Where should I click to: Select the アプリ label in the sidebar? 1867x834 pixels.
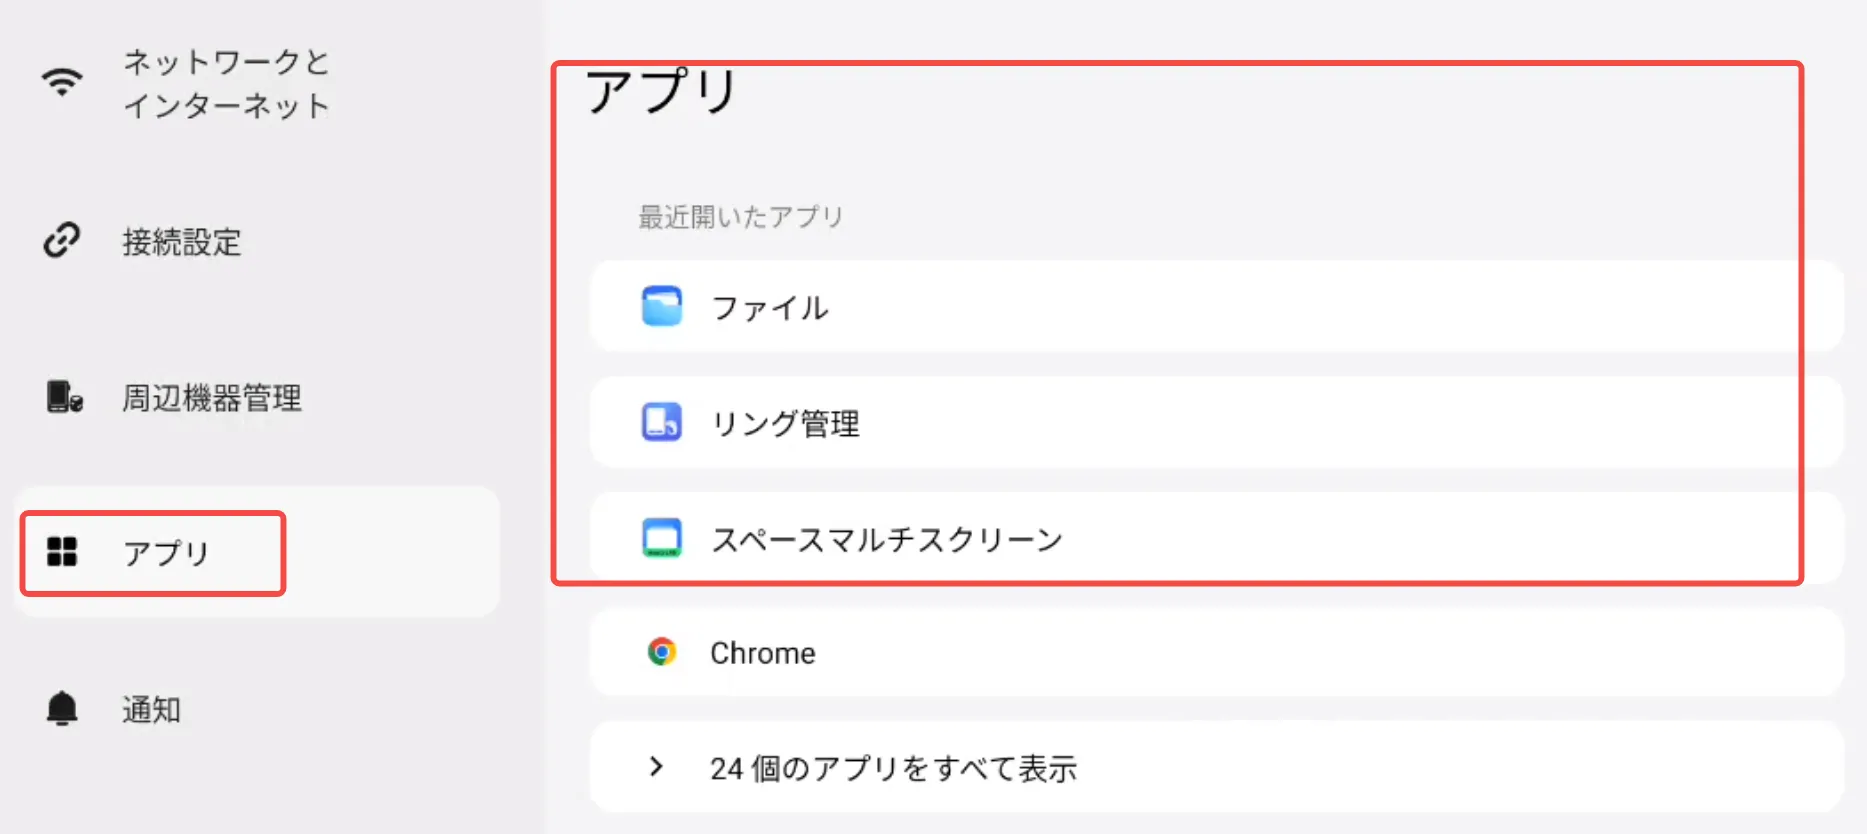(x=166, y=552)
